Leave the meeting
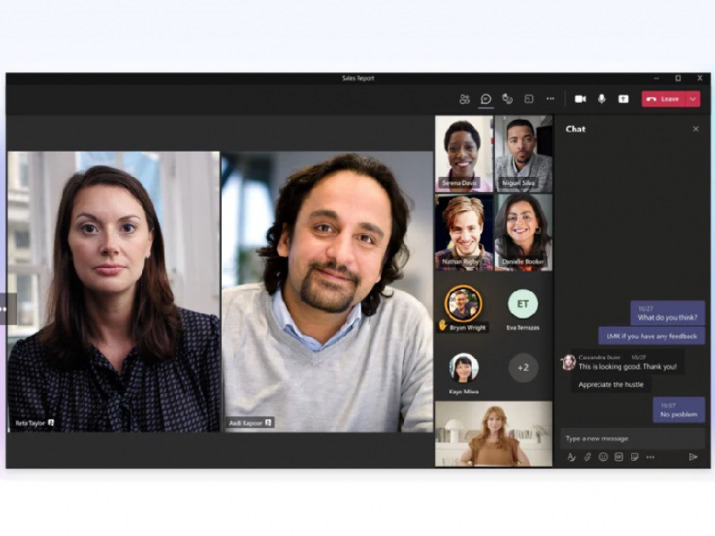Screen dimensions: 715x536 [663, 99]
